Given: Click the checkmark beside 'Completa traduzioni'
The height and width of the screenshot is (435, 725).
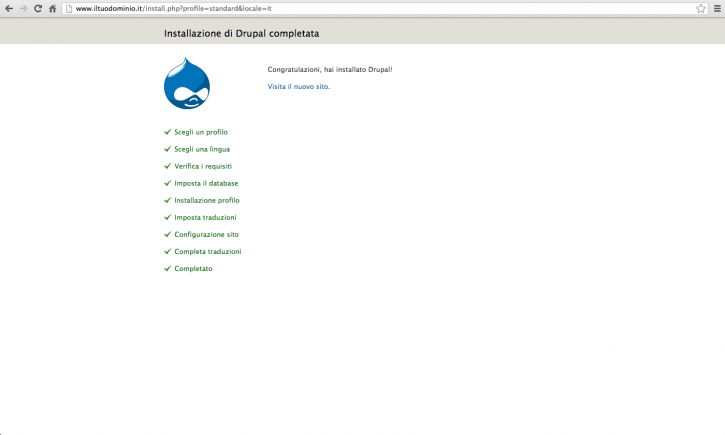Looking at the screenshot, I should click(x=167, y=251).
